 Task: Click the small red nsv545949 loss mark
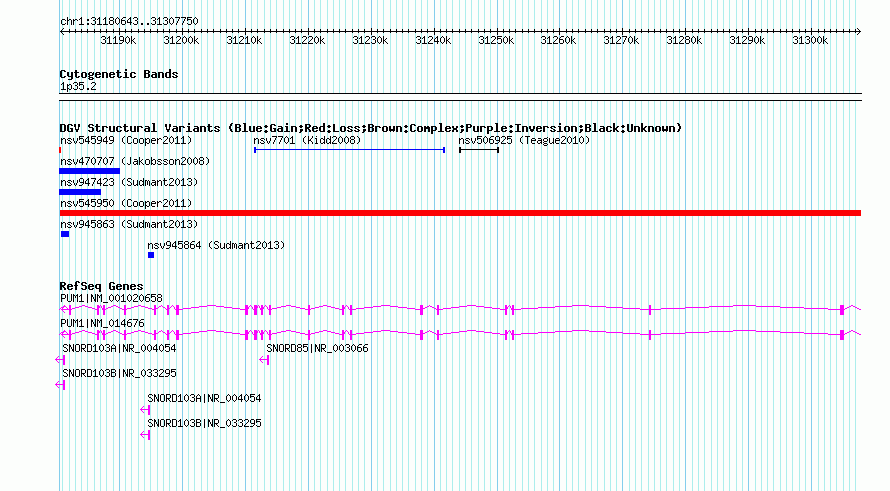[60, 150]
